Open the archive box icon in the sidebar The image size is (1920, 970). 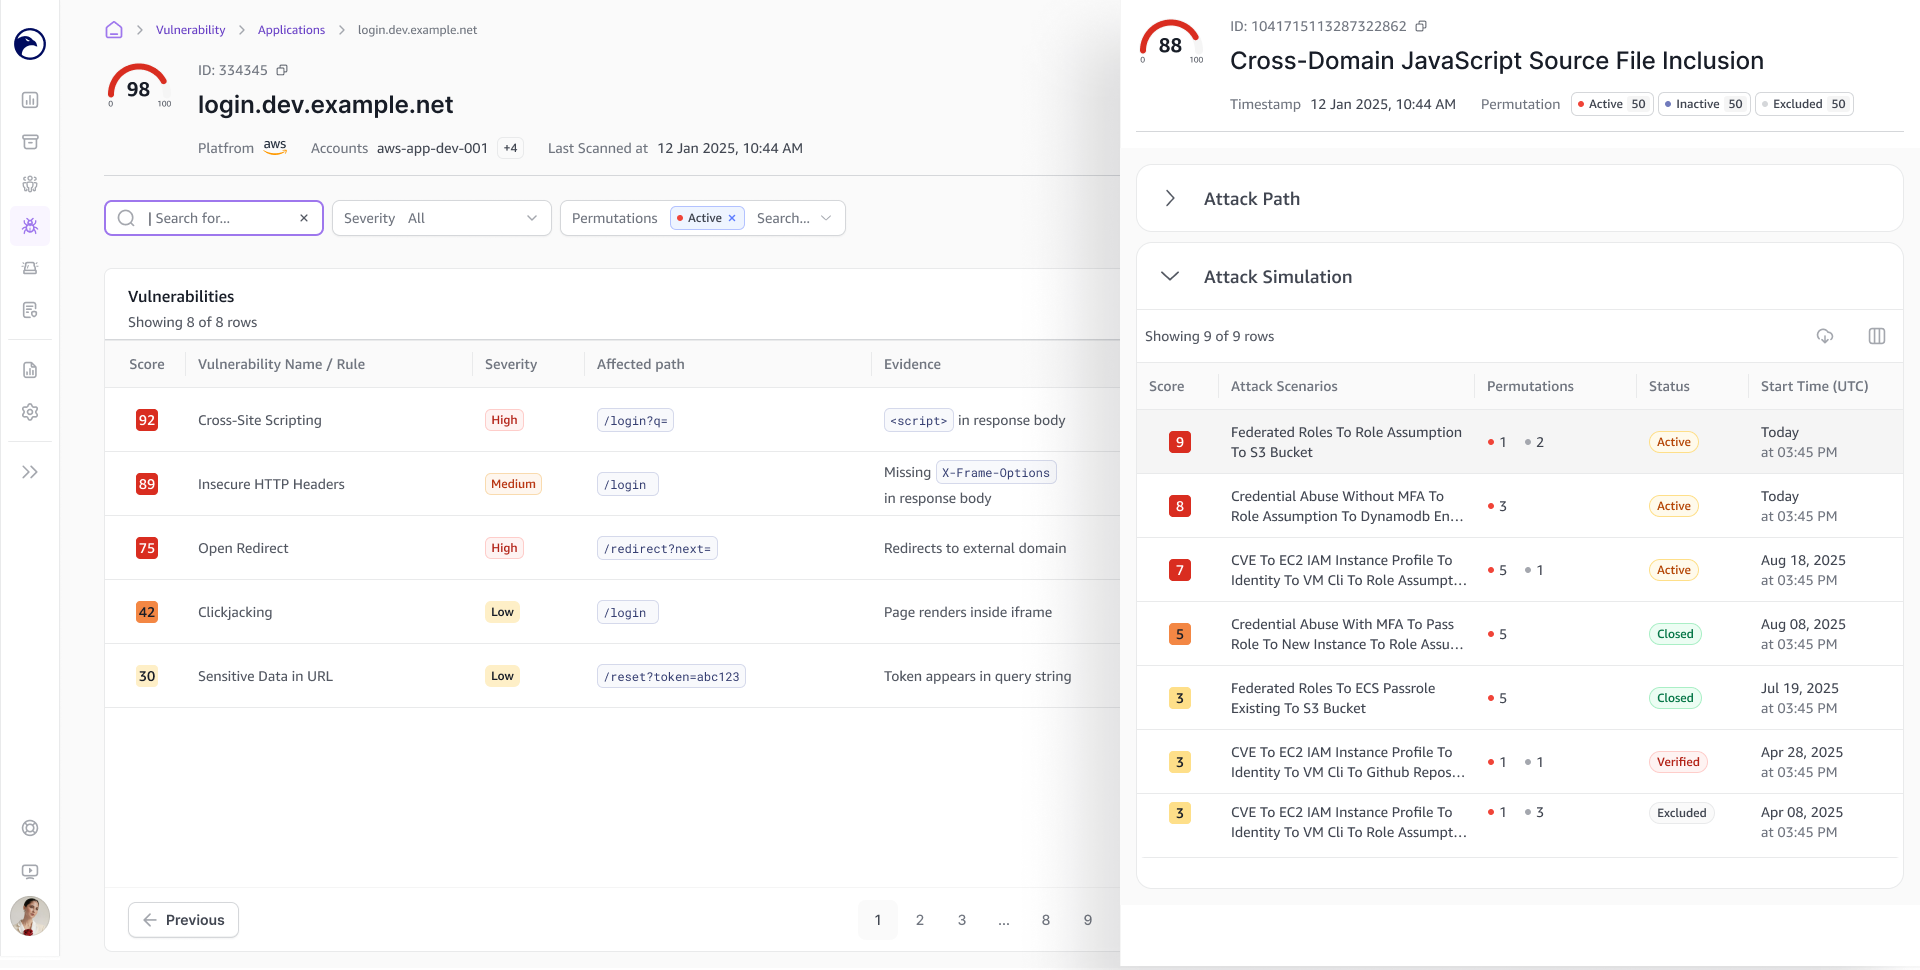point(30,142)
